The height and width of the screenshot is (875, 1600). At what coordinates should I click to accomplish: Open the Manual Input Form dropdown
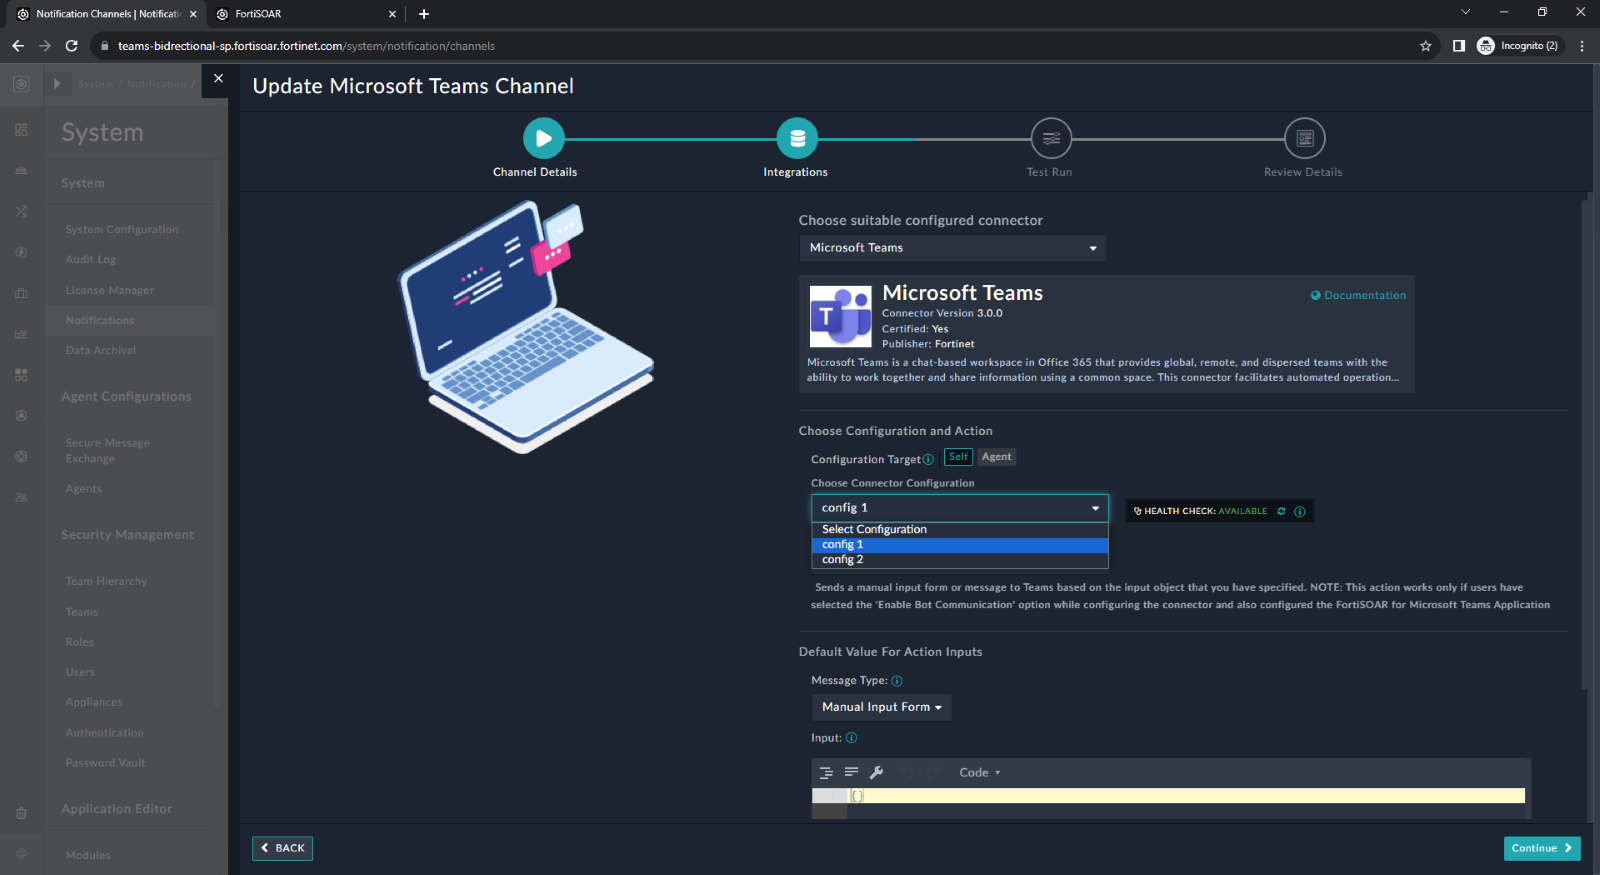click(x=881, y=707)
